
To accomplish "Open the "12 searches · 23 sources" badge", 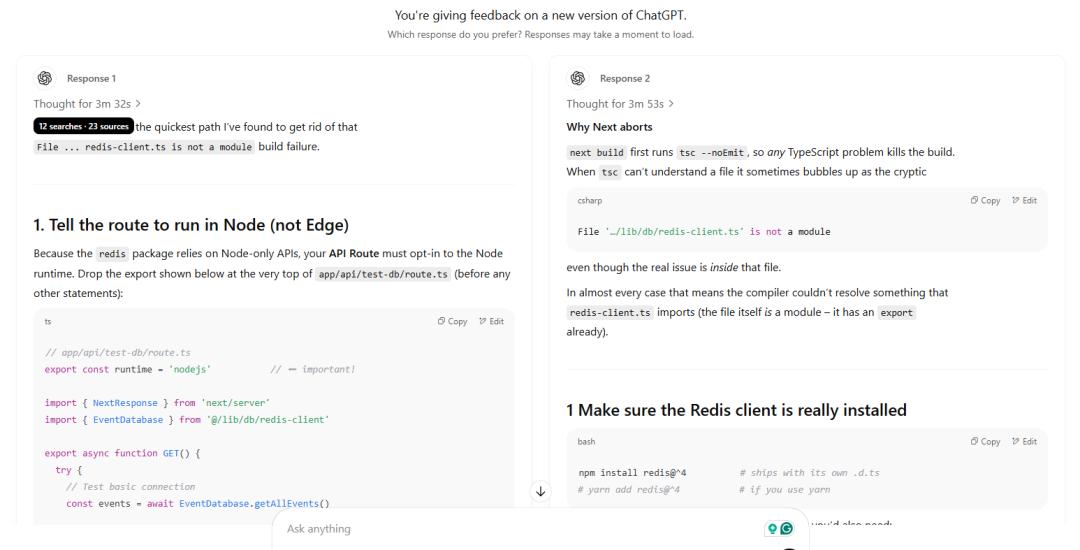I will pos(83,126).
